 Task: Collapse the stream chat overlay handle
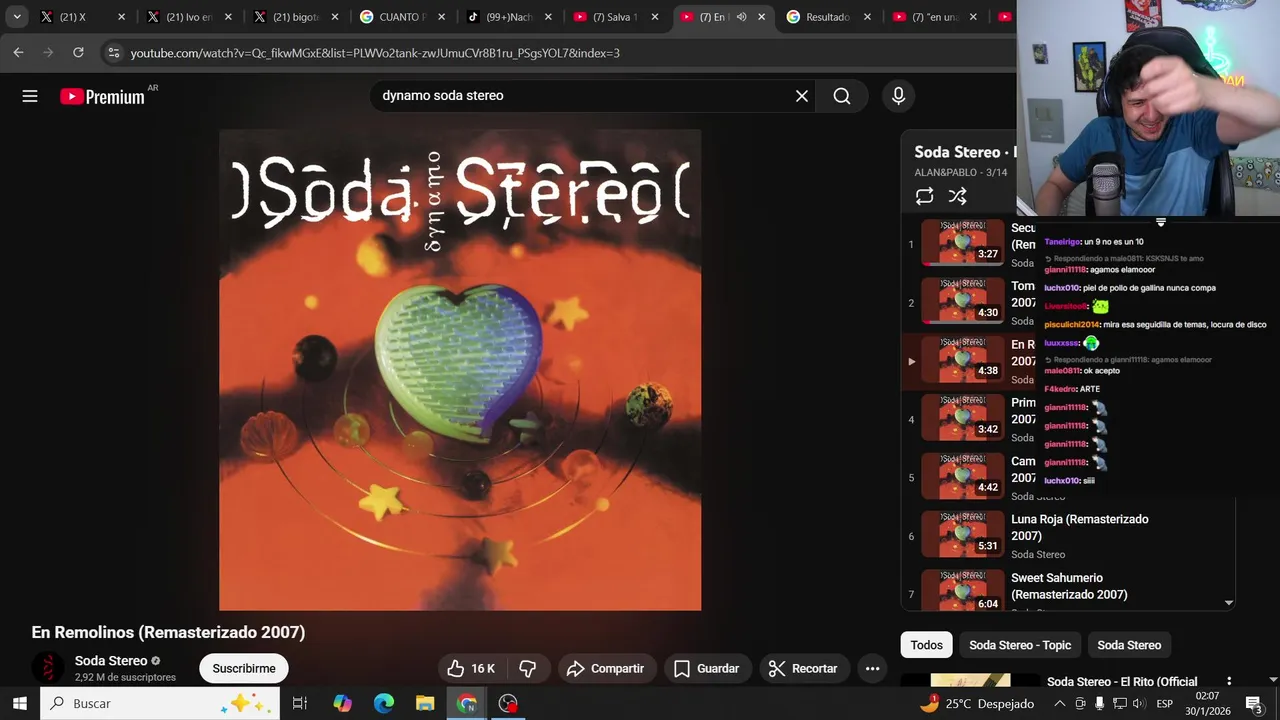(x=1160, y=222)
